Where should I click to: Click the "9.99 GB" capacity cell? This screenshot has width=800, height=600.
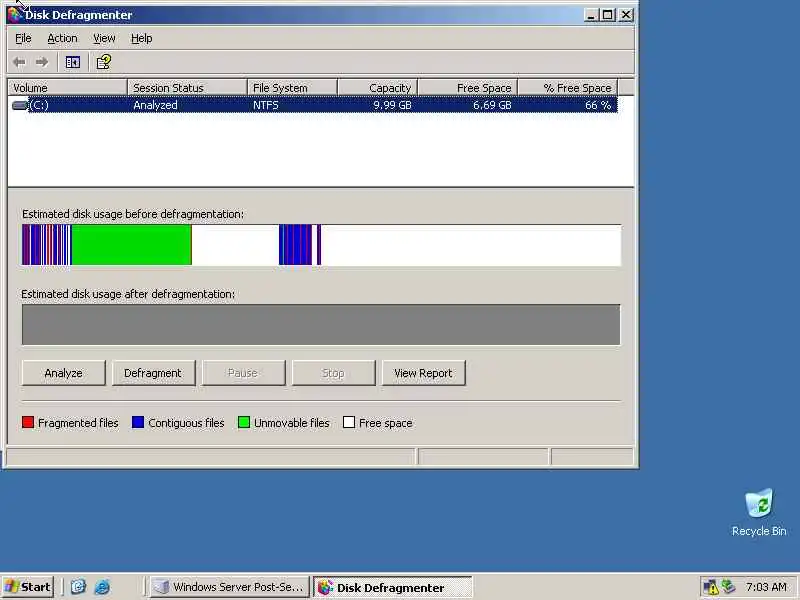(392, 105)
